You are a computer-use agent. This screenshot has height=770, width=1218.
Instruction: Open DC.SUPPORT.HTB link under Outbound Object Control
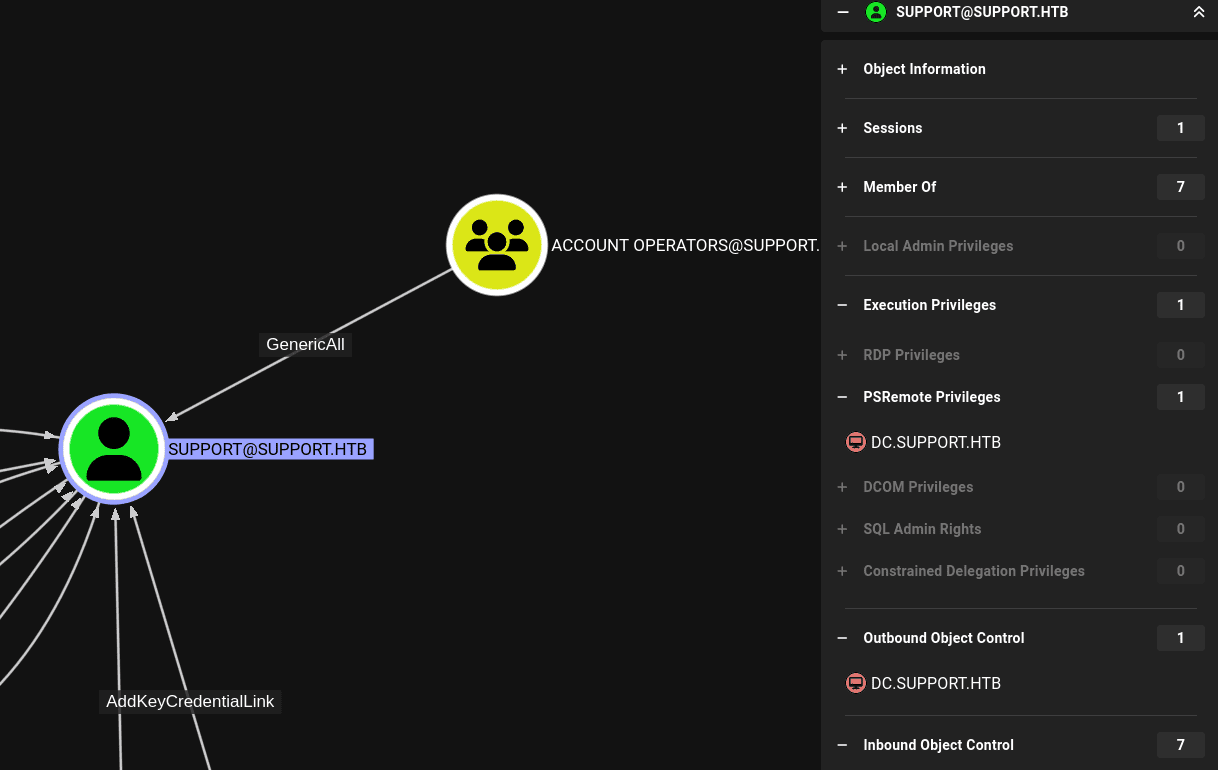click(936, 683)
